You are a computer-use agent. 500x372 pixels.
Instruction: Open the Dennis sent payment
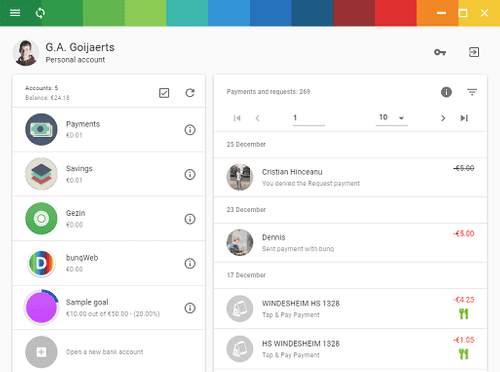(x=350, y=243)
